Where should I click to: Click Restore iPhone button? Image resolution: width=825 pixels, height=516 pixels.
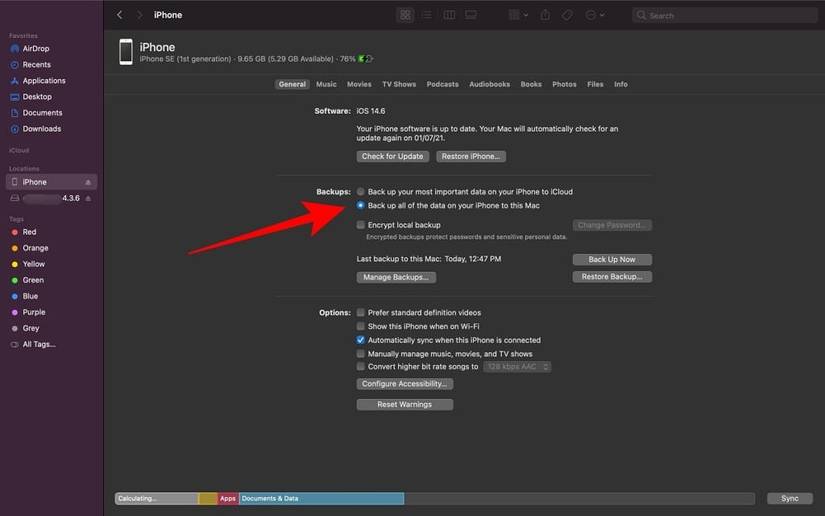471,156
